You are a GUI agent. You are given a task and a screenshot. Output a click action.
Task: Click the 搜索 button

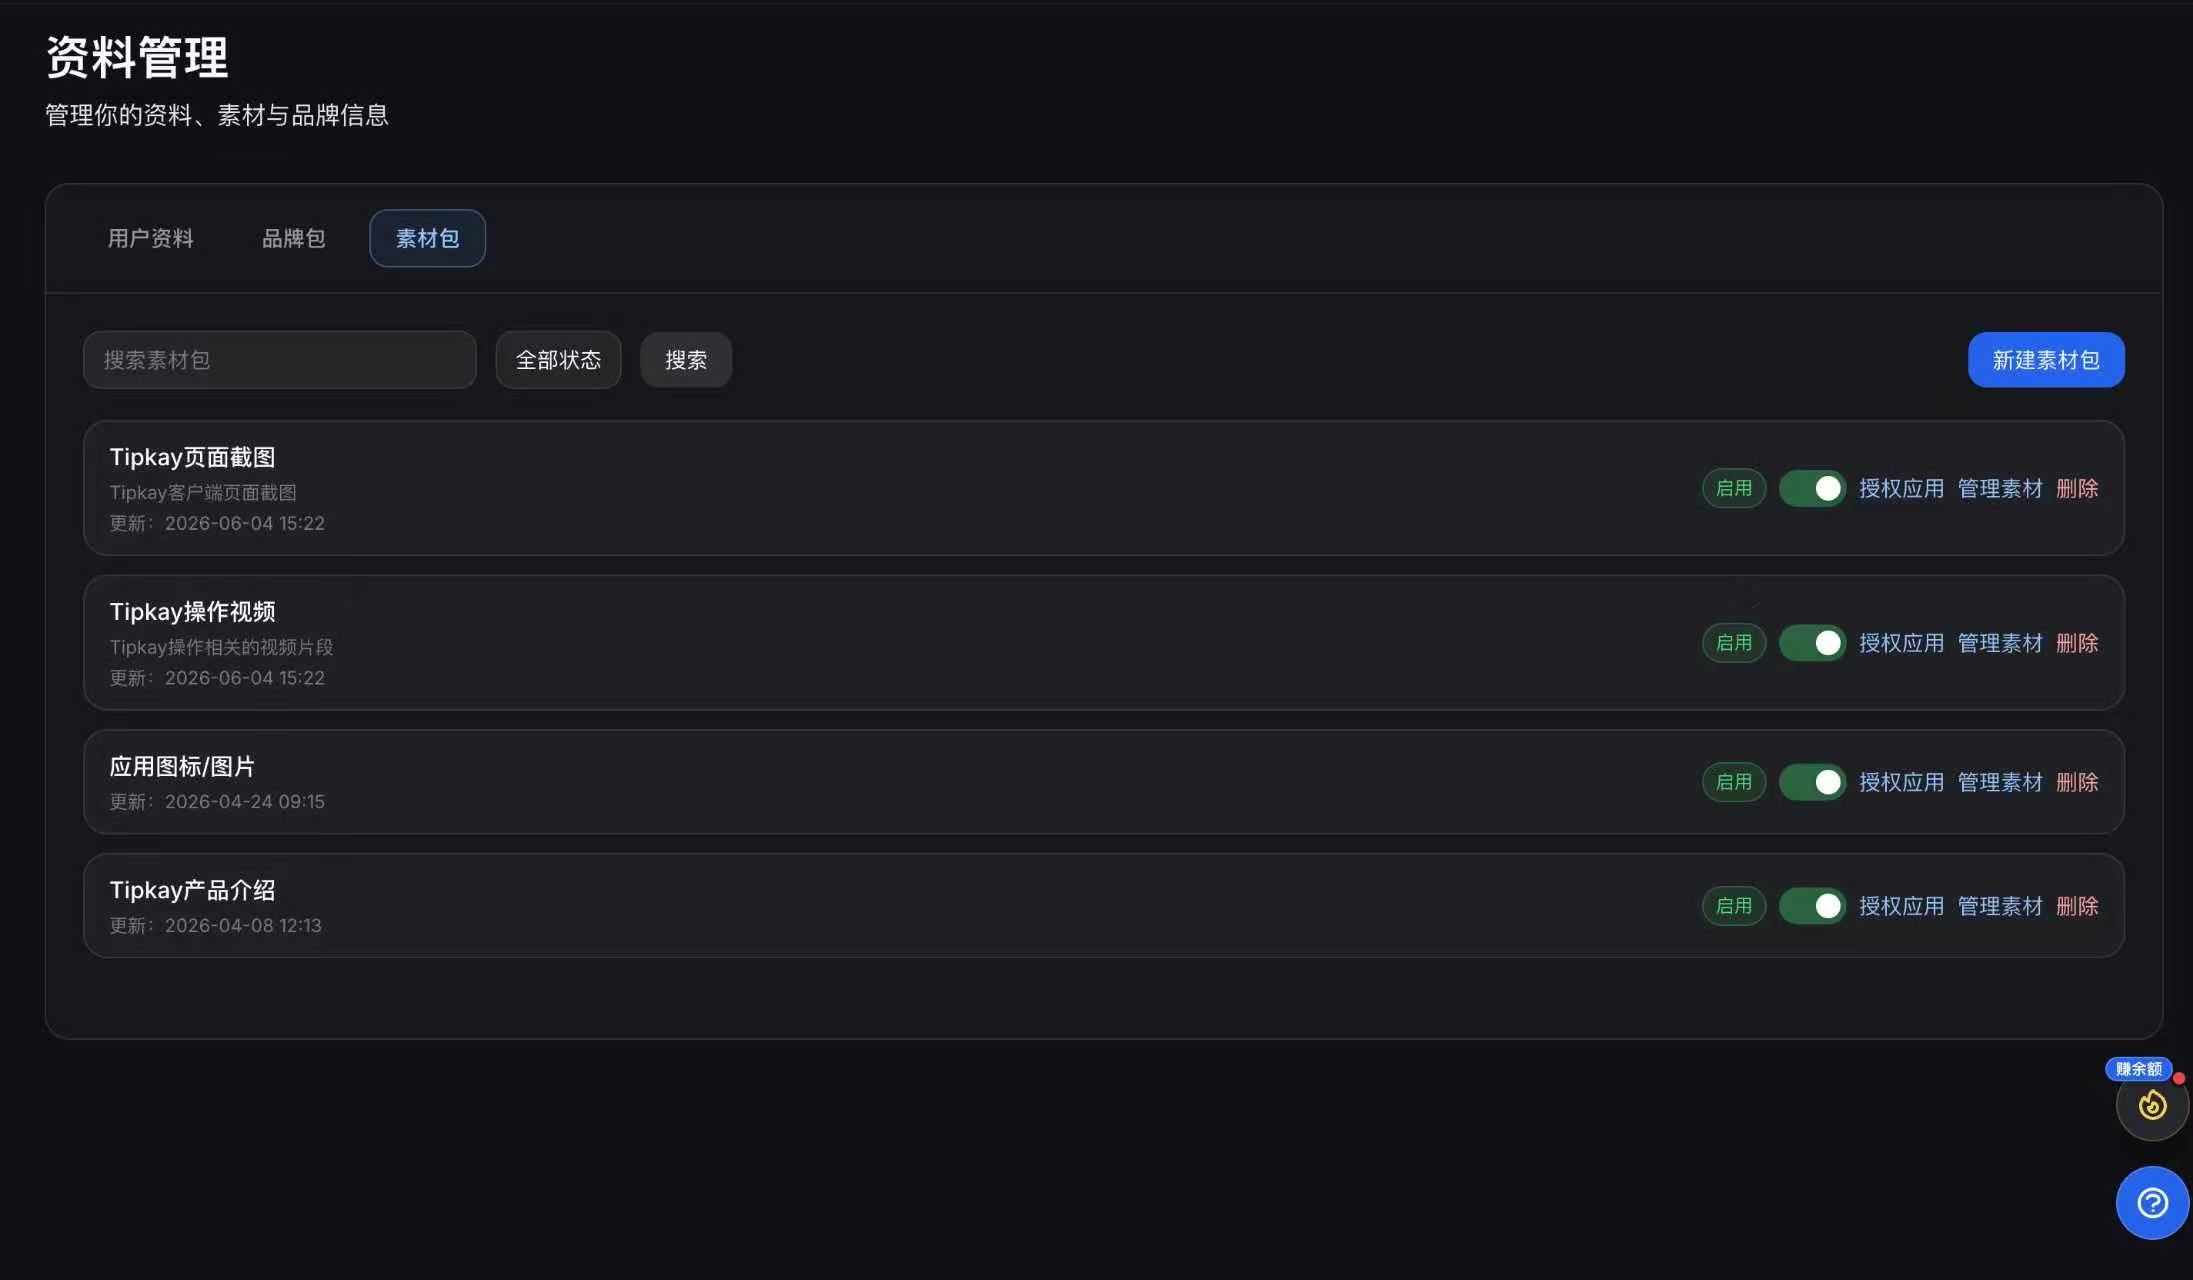point(686,360)
